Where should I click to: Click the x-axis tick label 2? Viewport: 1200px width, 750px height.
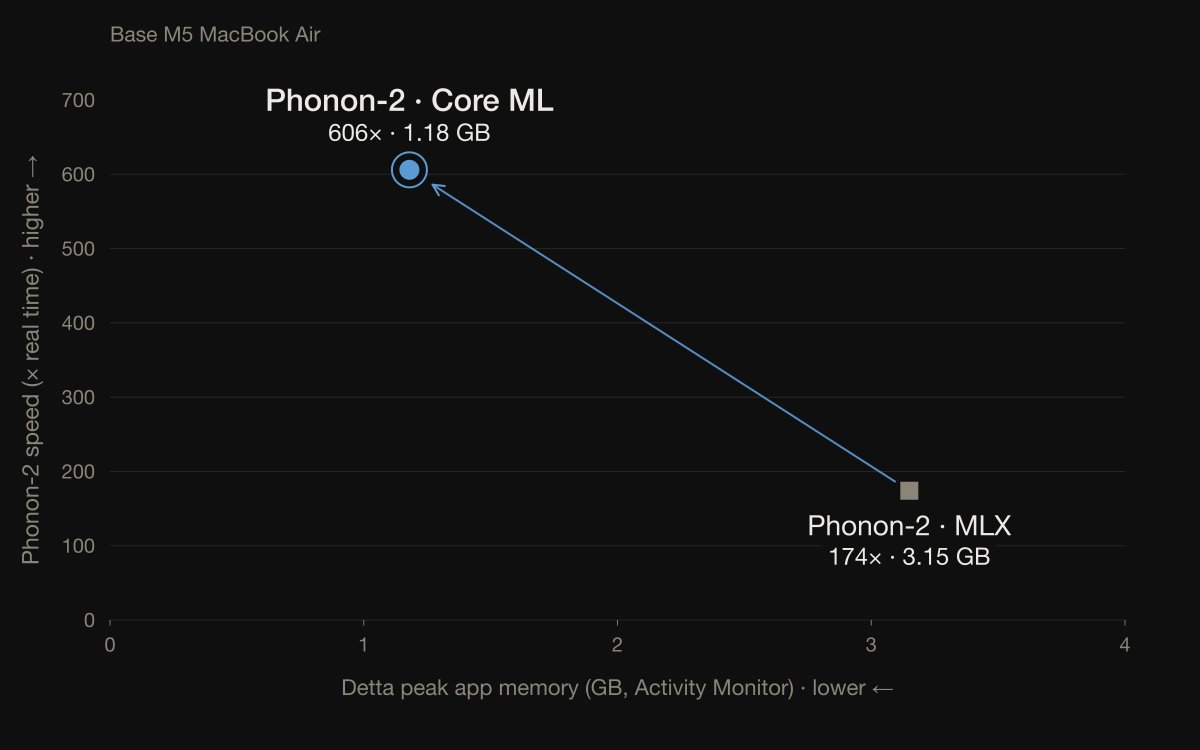click(x=618, y=645)
